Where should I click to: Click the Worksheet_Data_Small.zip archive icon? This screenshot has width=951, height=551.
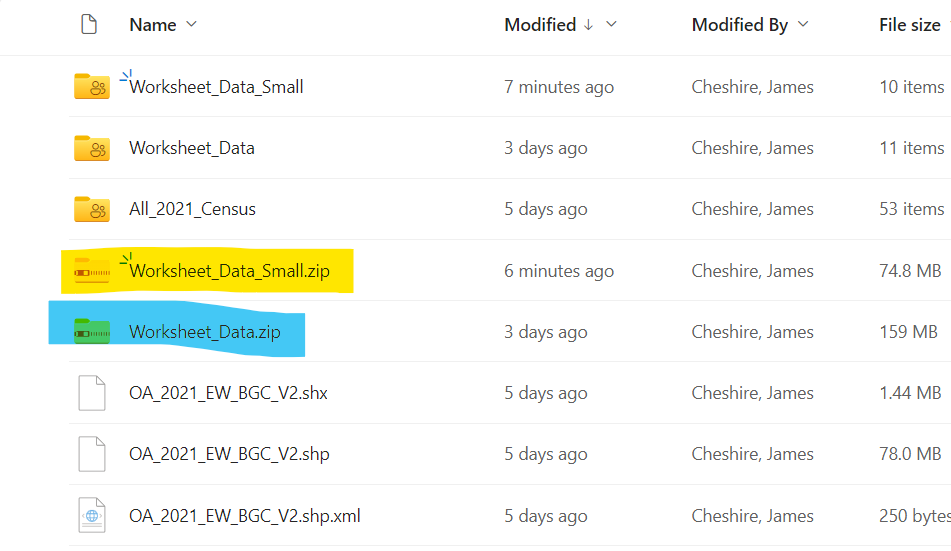coord(92,271)
